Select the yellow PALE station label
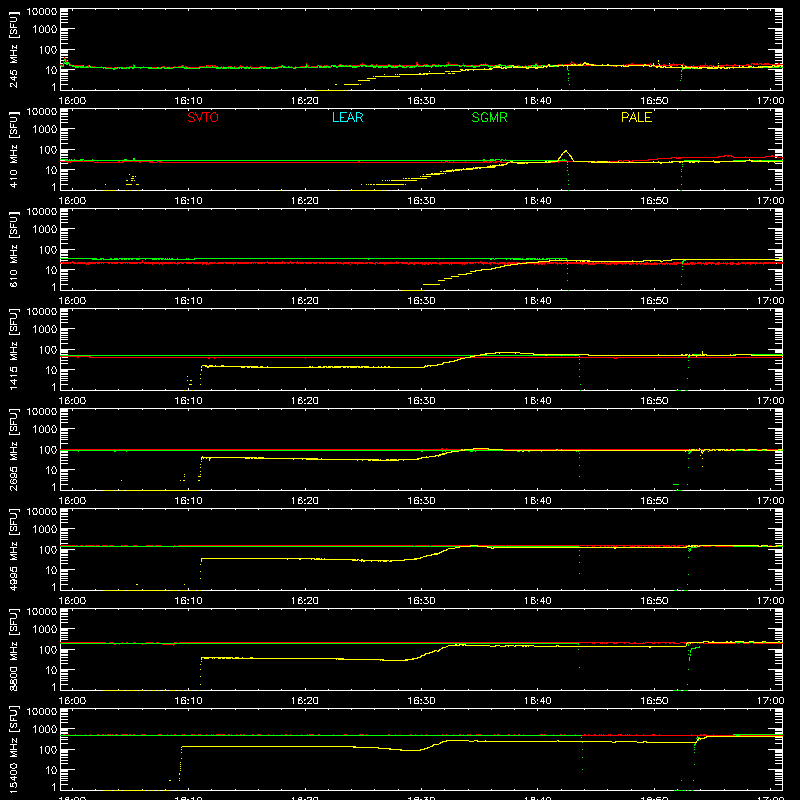Viewport: 800px width, 800px height. [636, 117]
